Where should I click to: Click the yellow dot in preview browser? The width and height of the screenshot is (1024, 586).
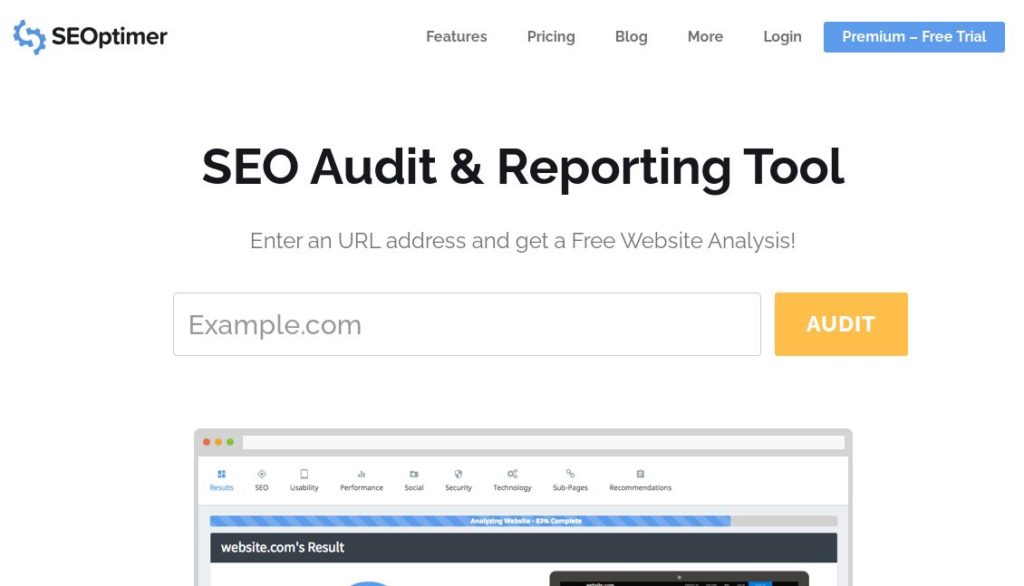218,442
